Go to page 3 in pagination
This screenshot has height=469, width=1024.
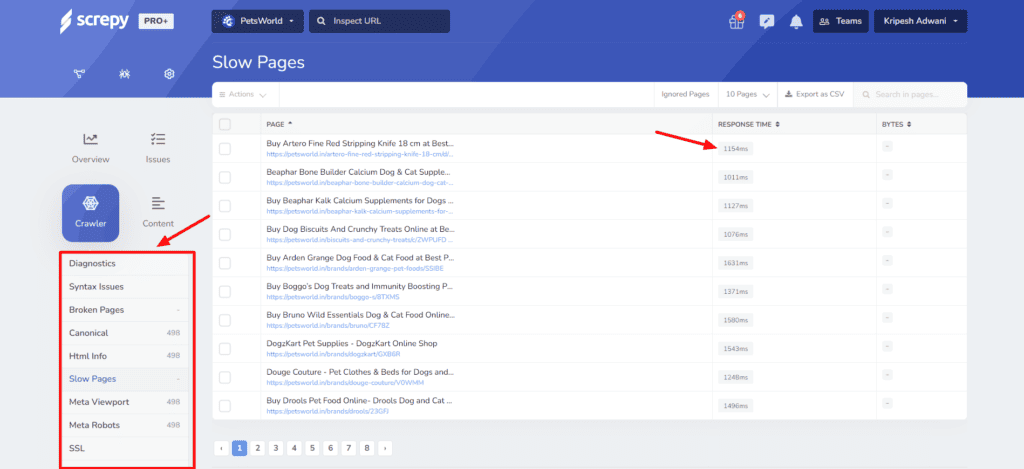coord(275,448)
